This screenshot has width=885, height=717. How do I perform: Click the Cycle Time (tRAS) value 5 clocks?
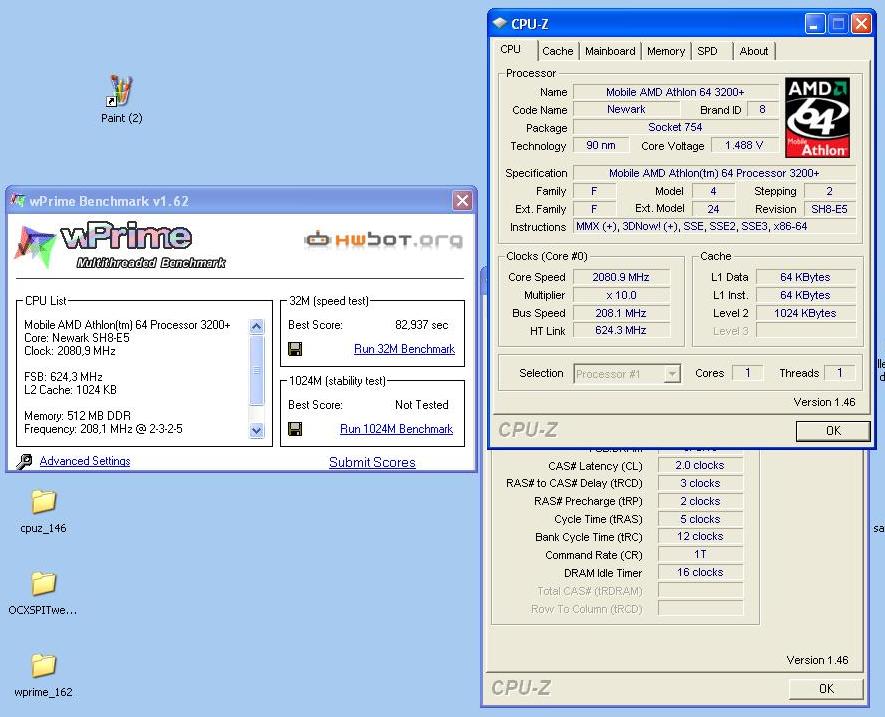pos(700,519)
